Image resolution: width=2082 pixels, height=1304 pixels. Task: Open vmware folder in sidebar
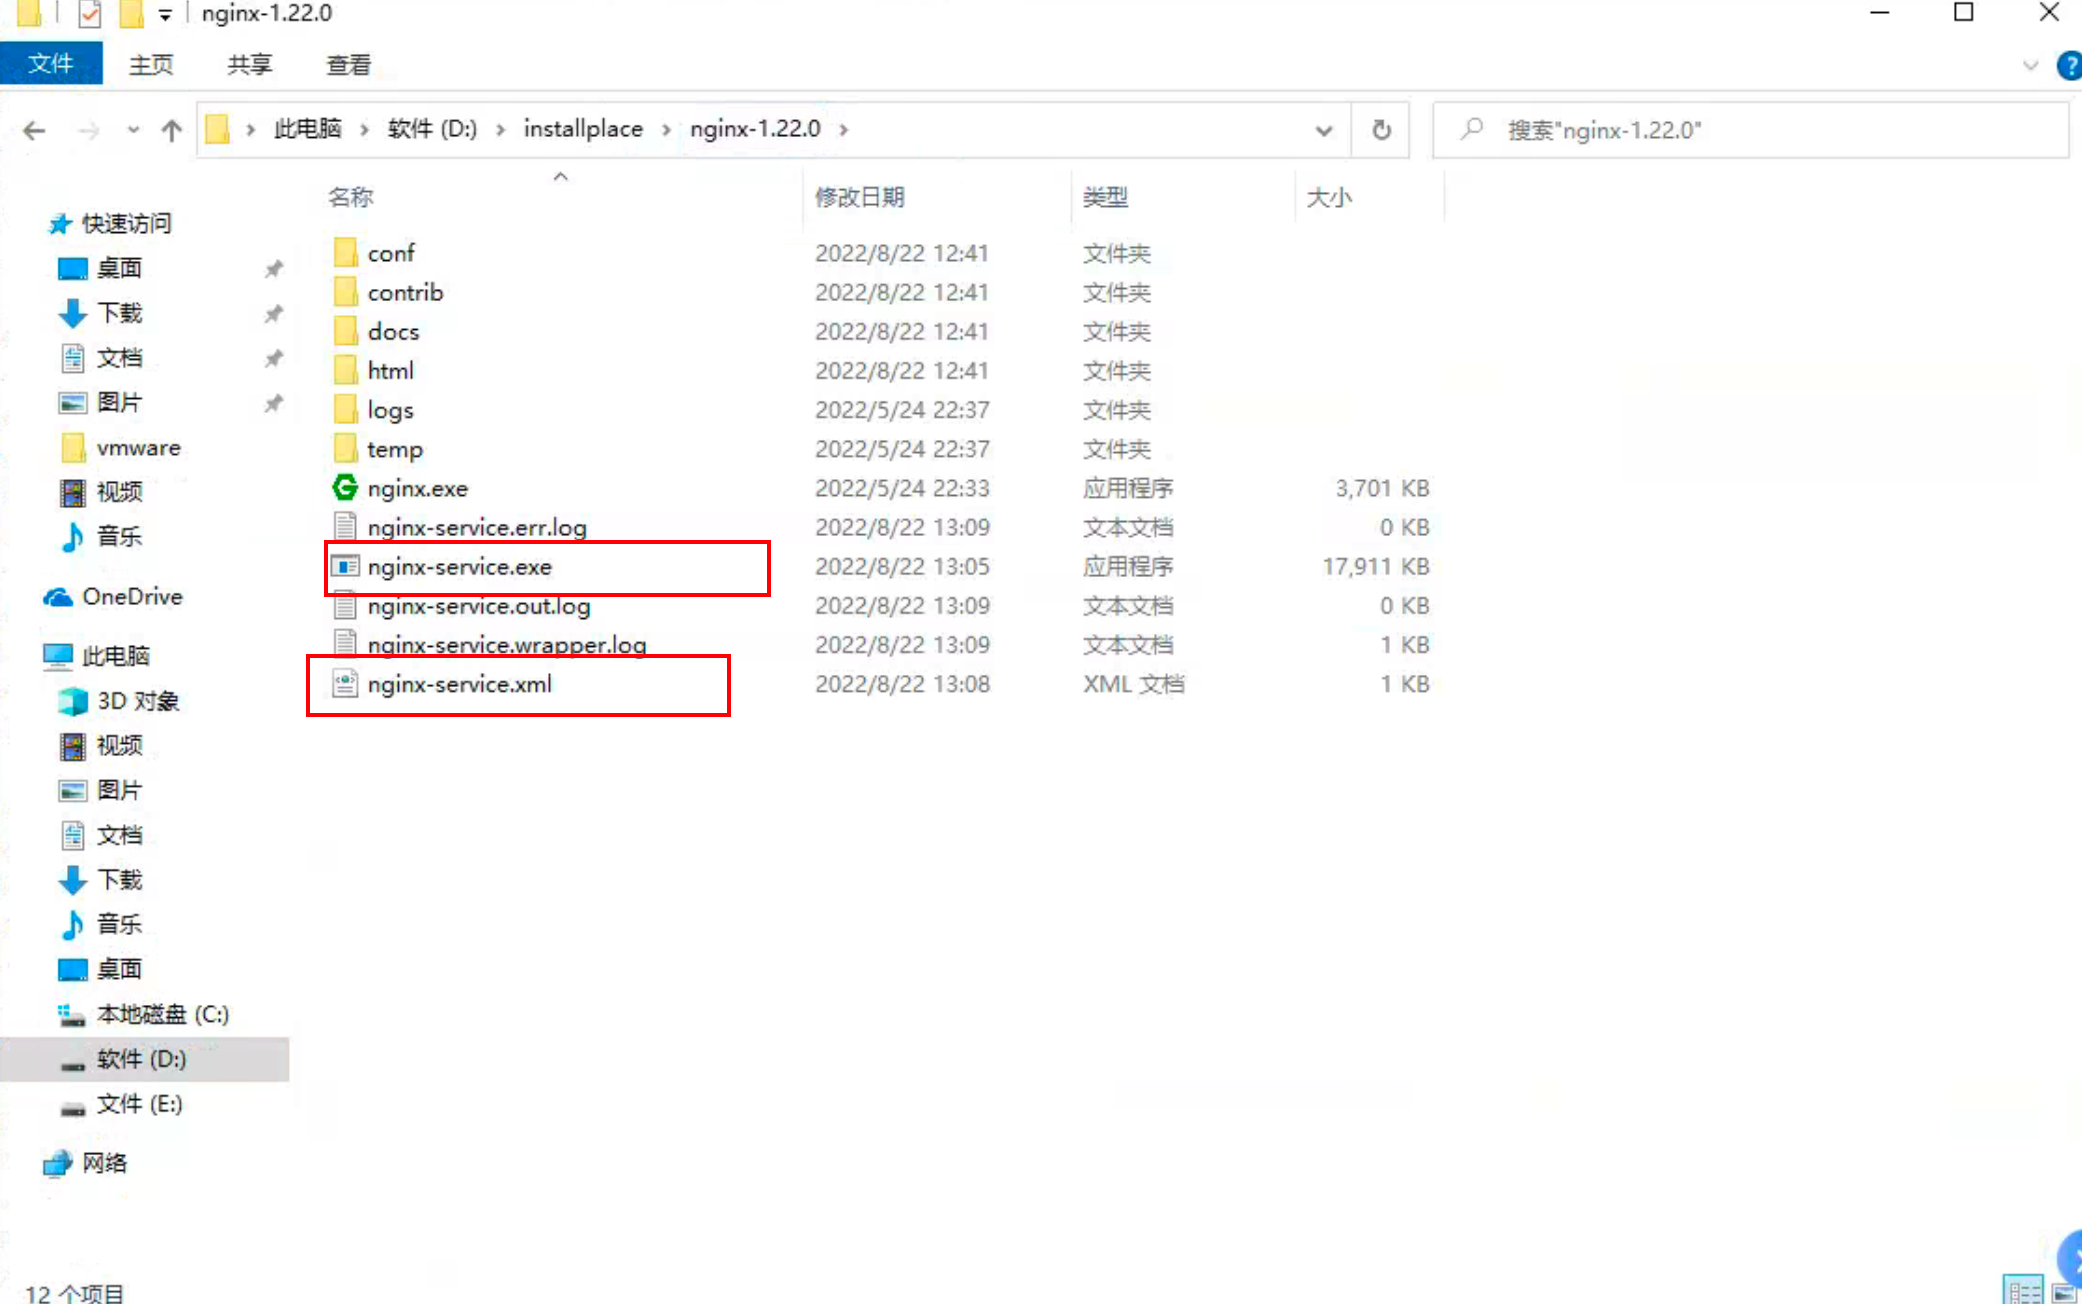pyautogui.click(x=139, y=447)
